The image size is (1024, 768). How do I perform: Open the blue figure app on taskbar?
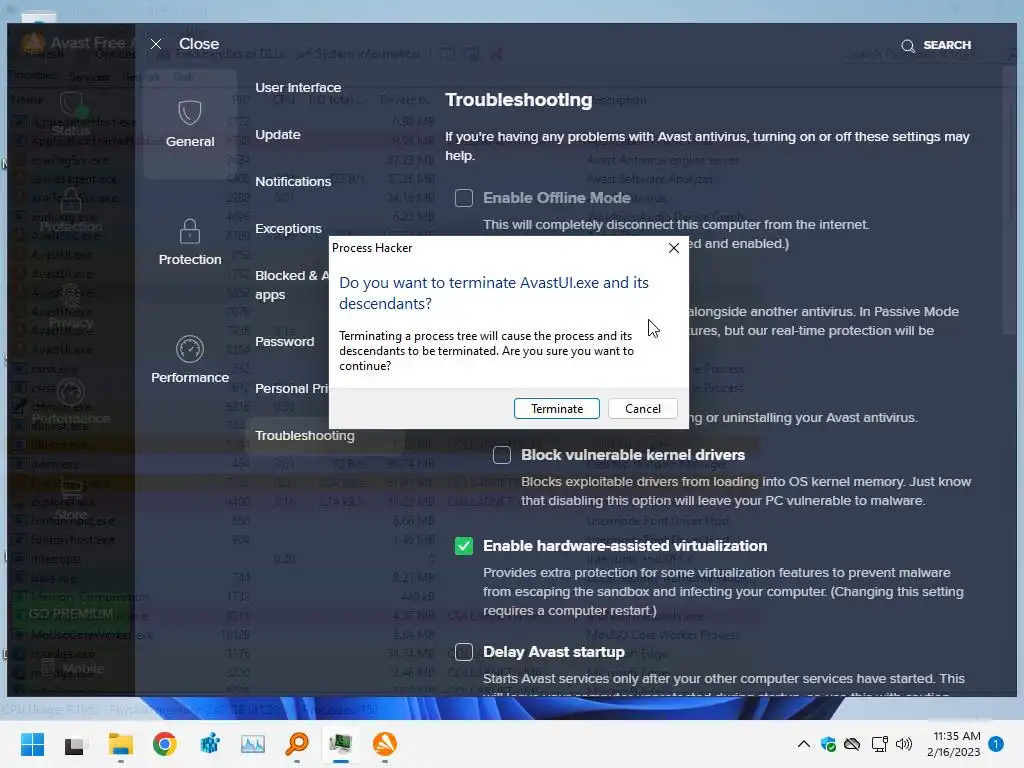coord(209,744)
